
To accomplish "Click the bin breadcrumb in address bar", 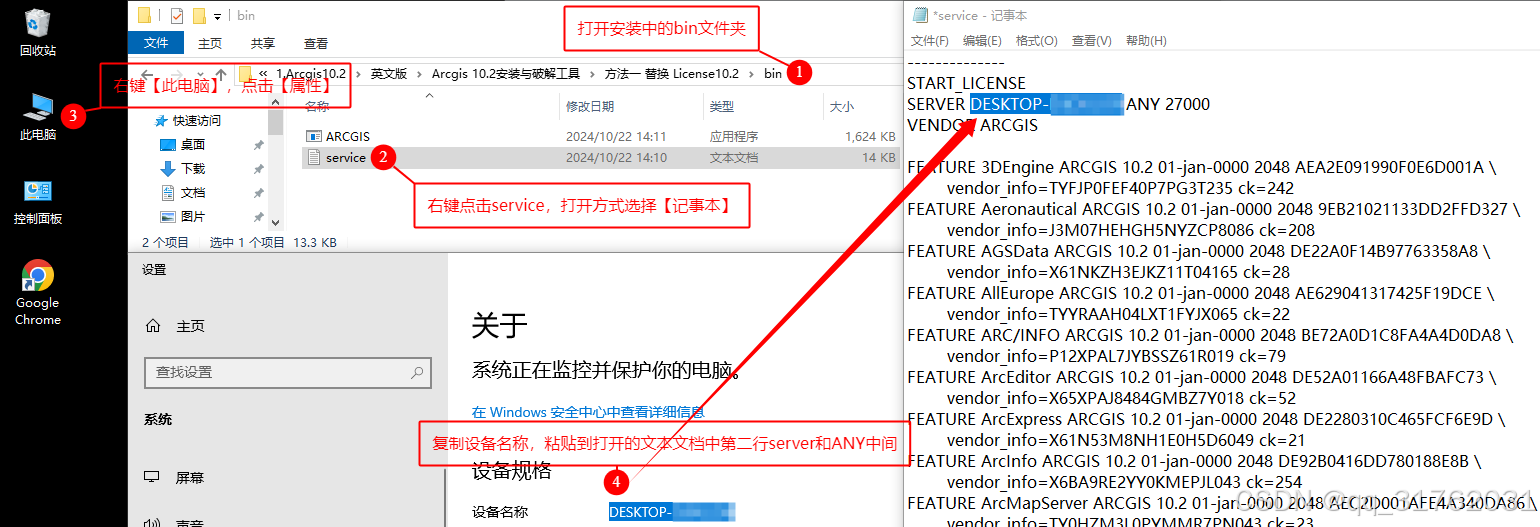I will 773,74.
